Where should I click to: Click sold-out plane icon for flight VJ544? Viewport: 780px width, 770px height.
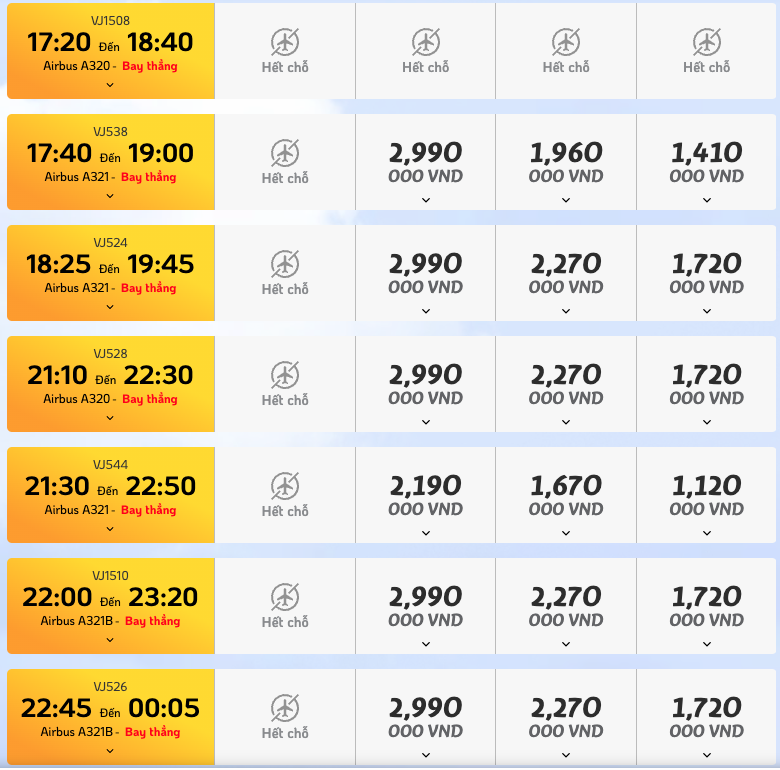285,485
